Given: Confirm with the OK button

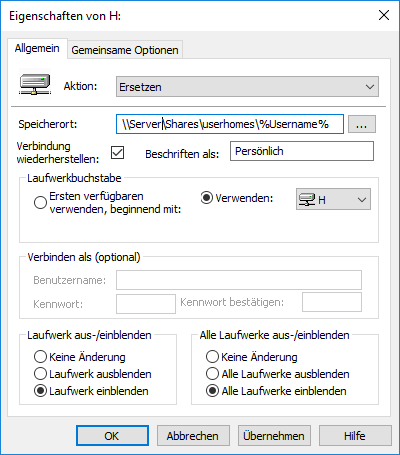Looking at the screenshot, I should point(112,435).
